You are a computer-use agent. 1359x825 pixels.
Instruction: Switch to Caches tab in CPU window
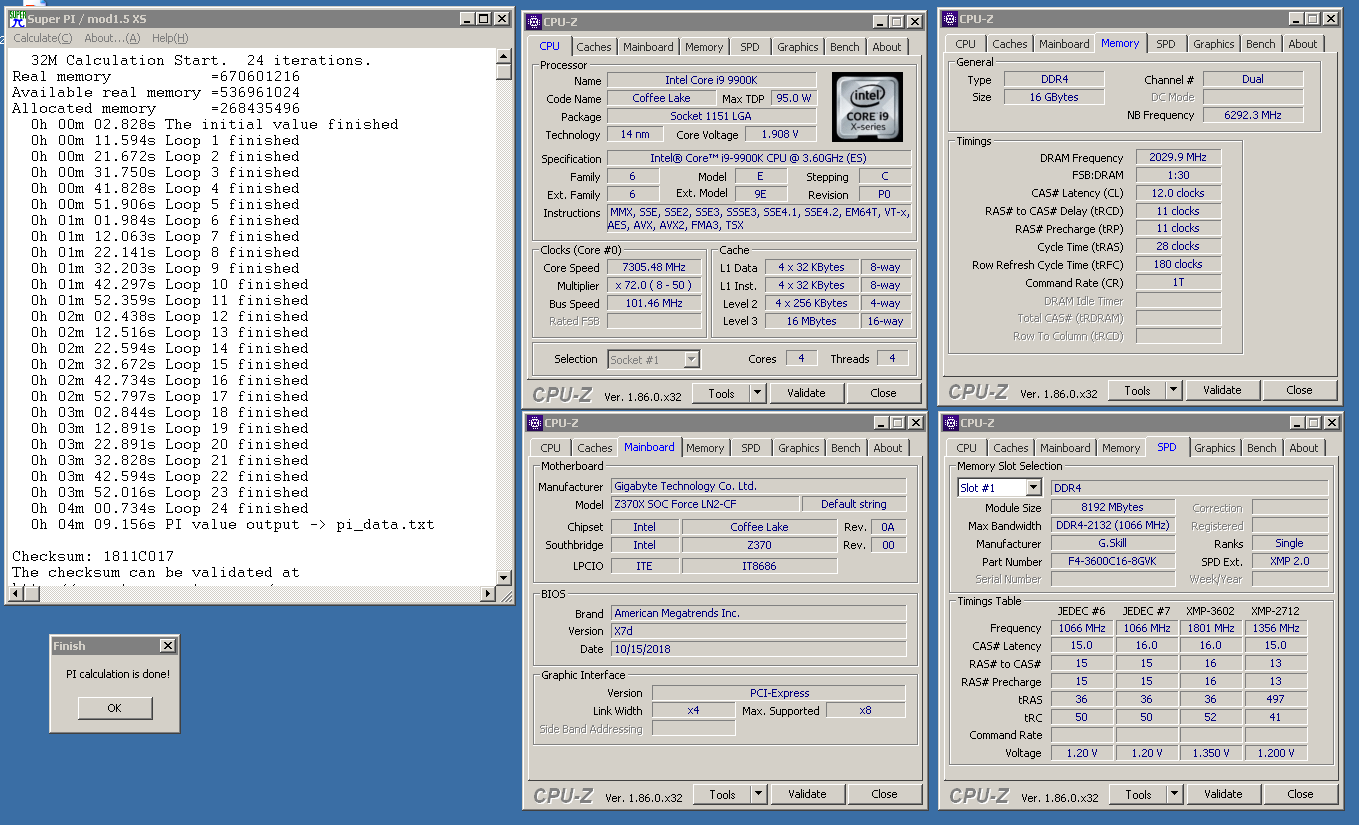pos(594,47)
